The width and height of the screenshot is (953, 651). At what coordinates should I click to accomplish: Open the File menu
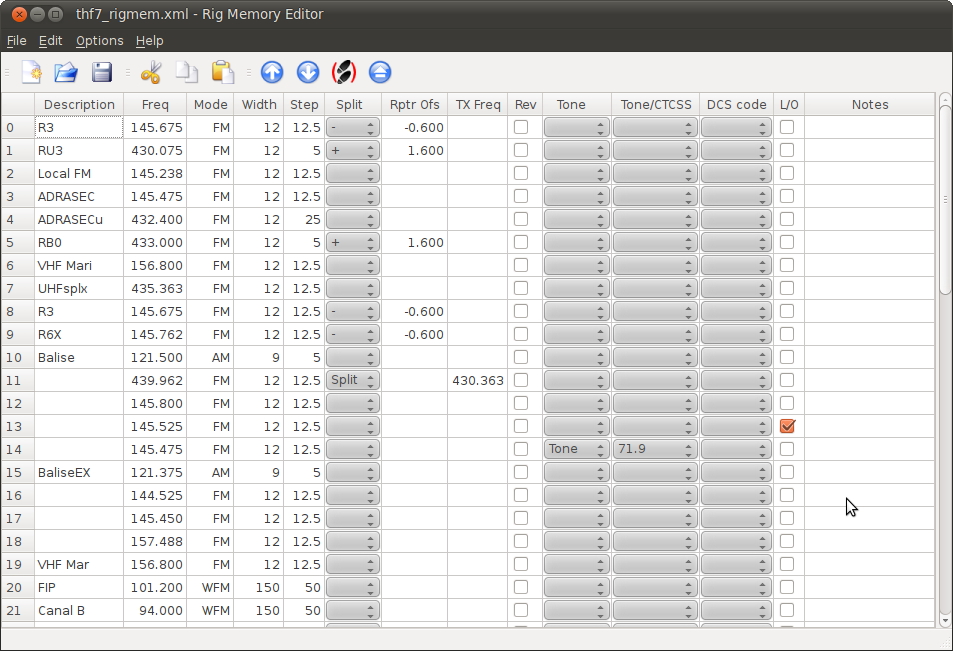click(x=16, y=41)
